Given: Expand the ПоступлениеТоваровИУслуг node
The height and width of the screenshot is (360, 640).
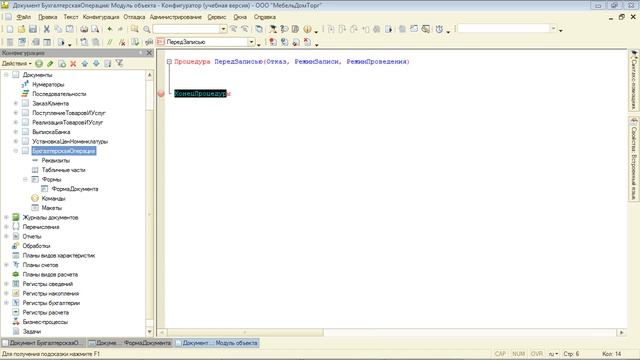Looking at the screenshot, I should [16, 113].
